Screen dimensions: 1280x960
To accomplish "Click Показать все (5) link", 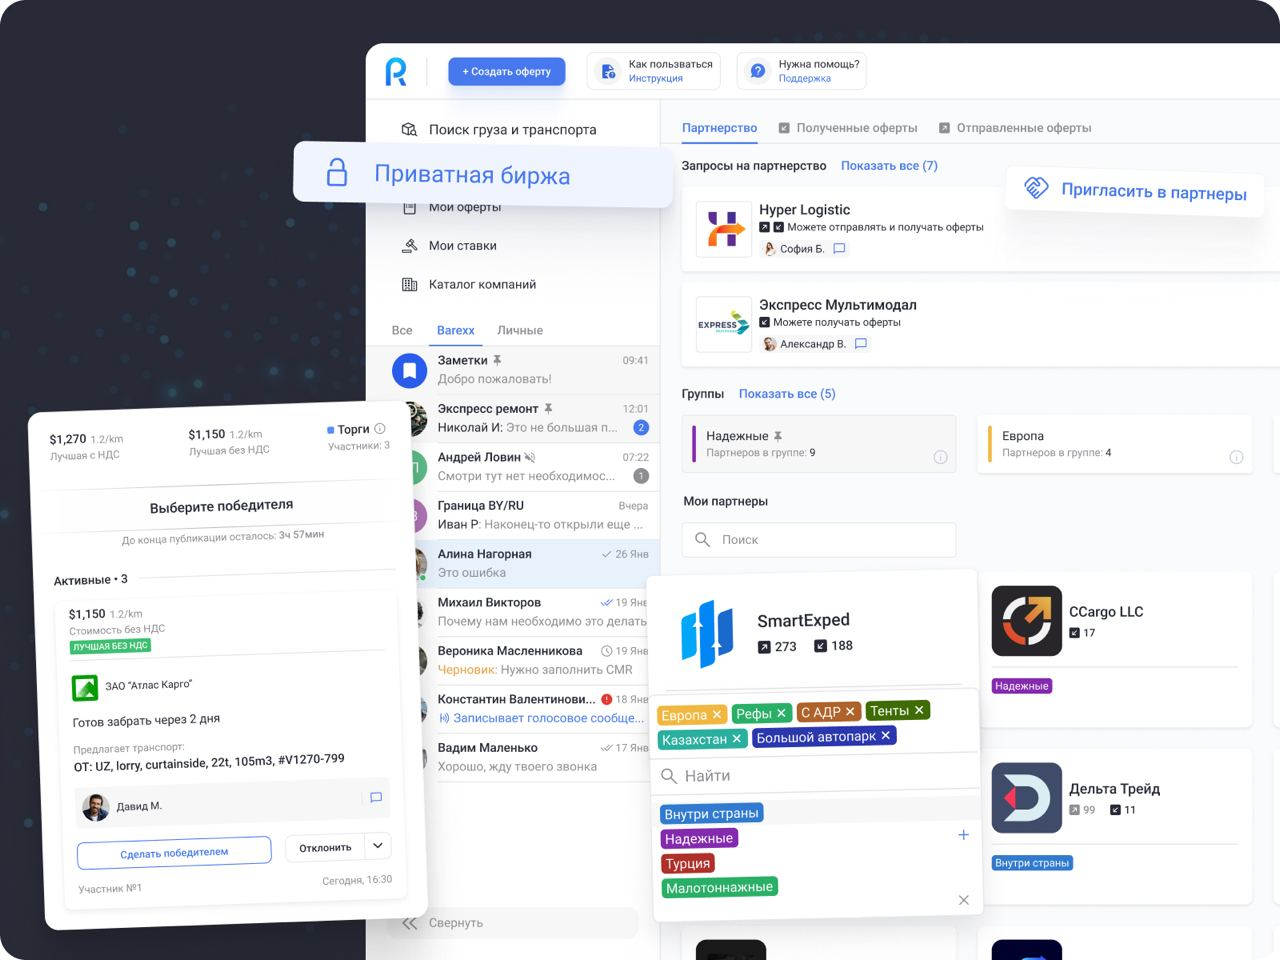I will [787, 394].
